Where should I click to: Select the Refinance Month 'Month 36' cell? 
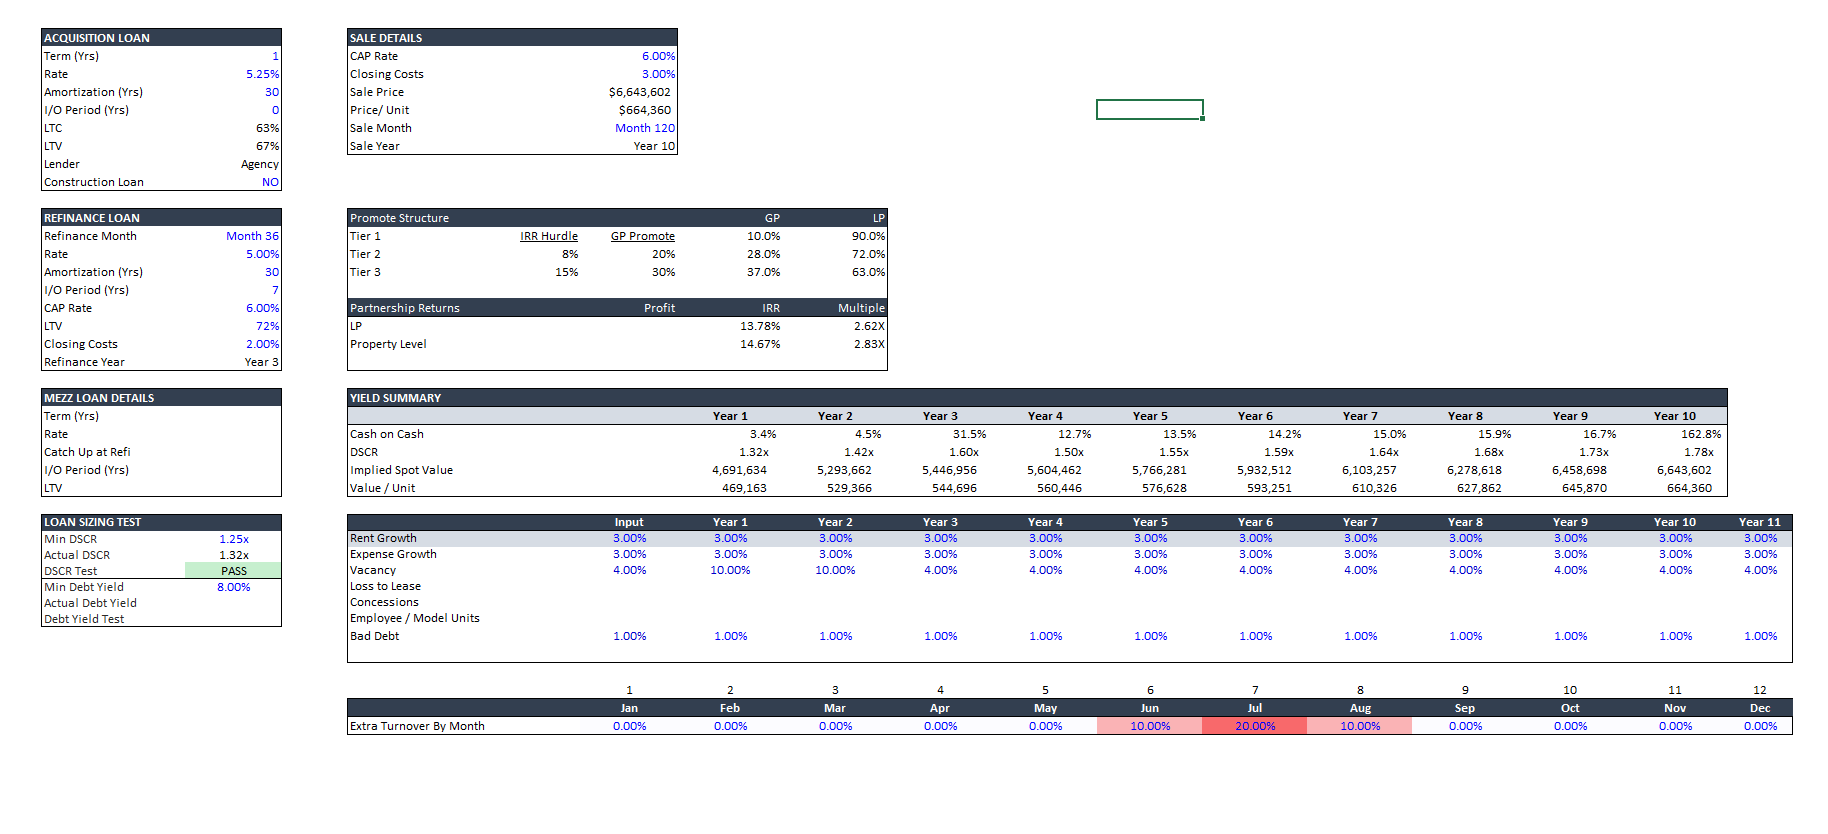[252, 236]
